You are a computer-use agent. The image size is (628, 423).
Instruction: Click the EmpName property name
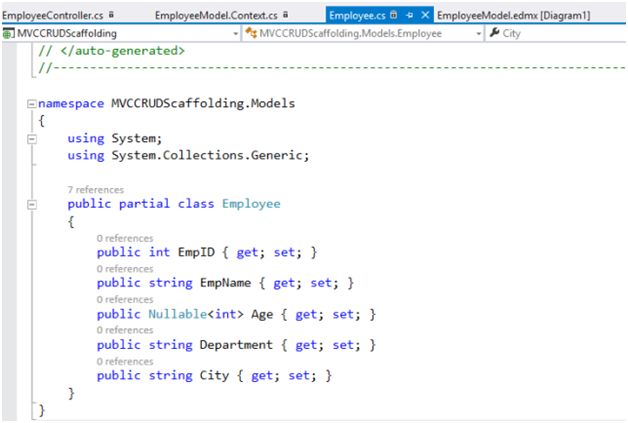point(225,283)
